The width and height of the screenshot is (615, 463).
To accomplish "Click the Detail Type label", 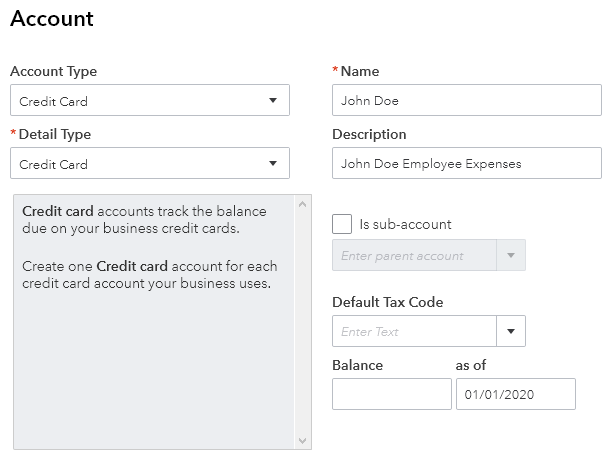I will 55,135.
